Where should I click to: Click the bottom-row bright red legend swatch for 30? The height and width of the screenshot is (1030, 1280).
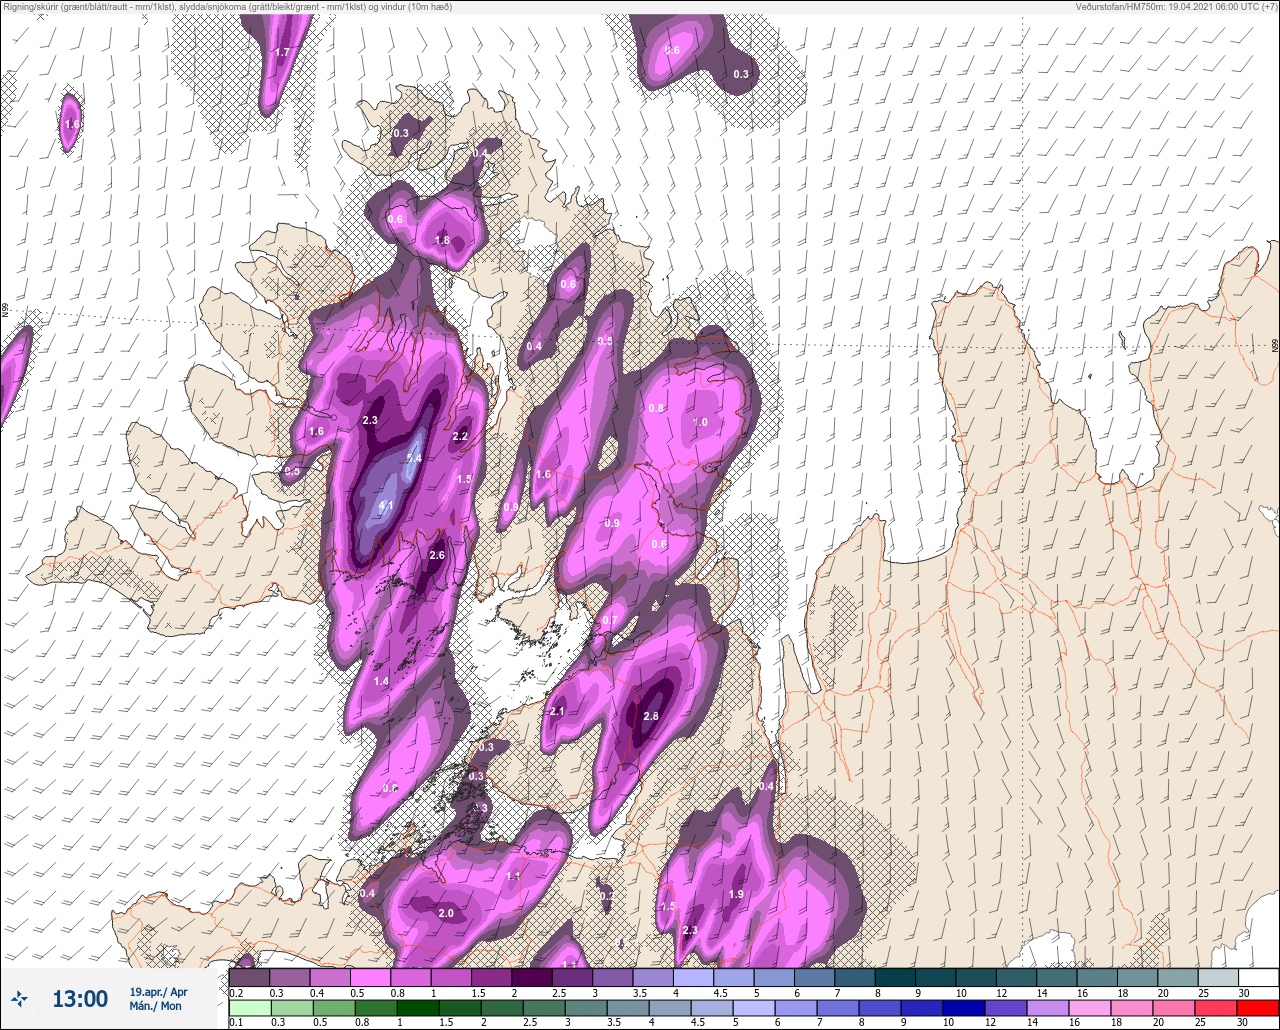(1258, 1007)
